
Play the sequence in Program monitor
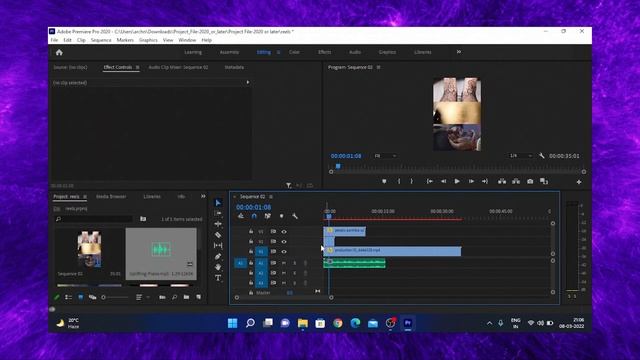pos(457,181)
